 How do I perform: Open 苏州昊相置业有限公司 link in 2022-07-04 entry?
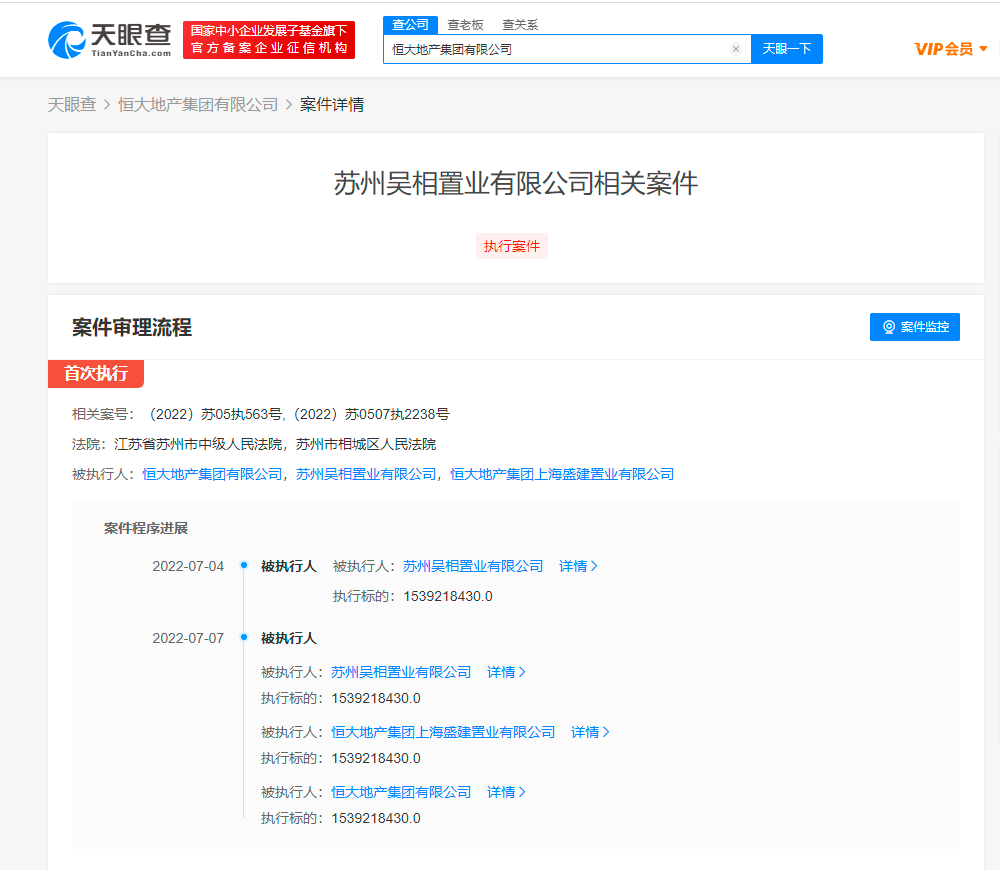tap(473, 566)
